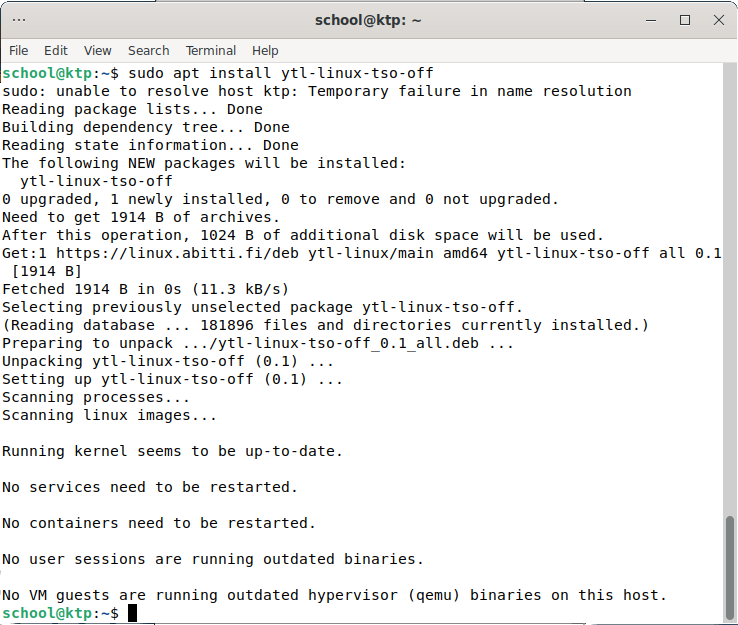The width and height of the screenshot is (738, 625).
Task: Close the terminal window
Action: pyautogui.click(x=717, y=20)
